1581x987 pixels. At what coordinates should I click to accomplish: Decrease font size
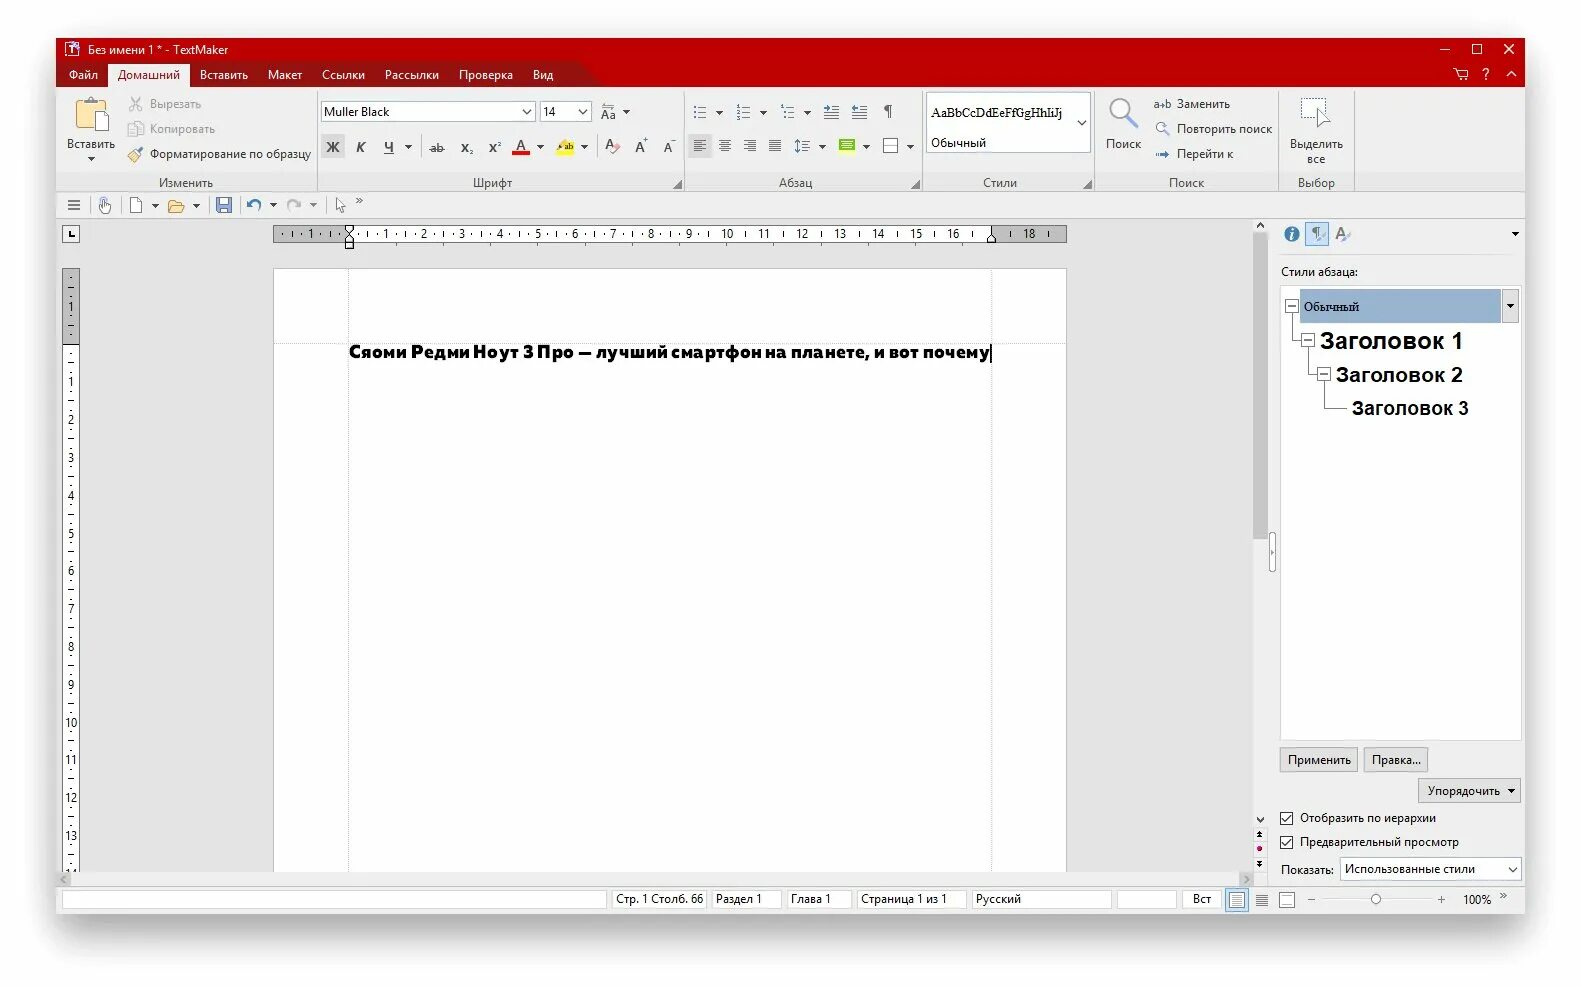click(x=669, y=147)
